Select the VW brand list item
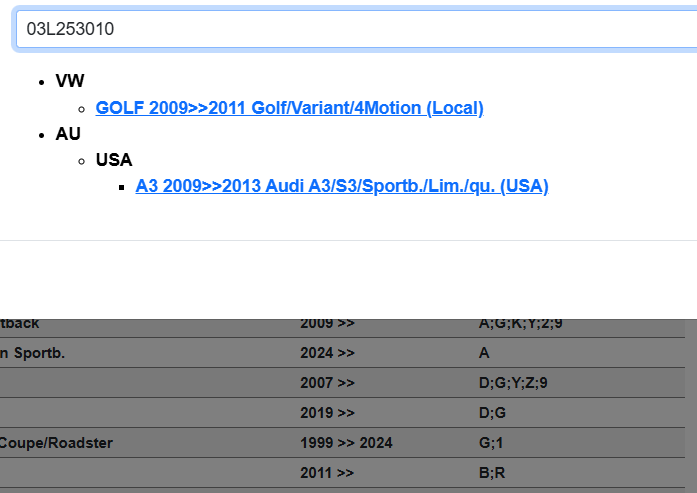This screenshot has height=493, width=697. [69, 82]
